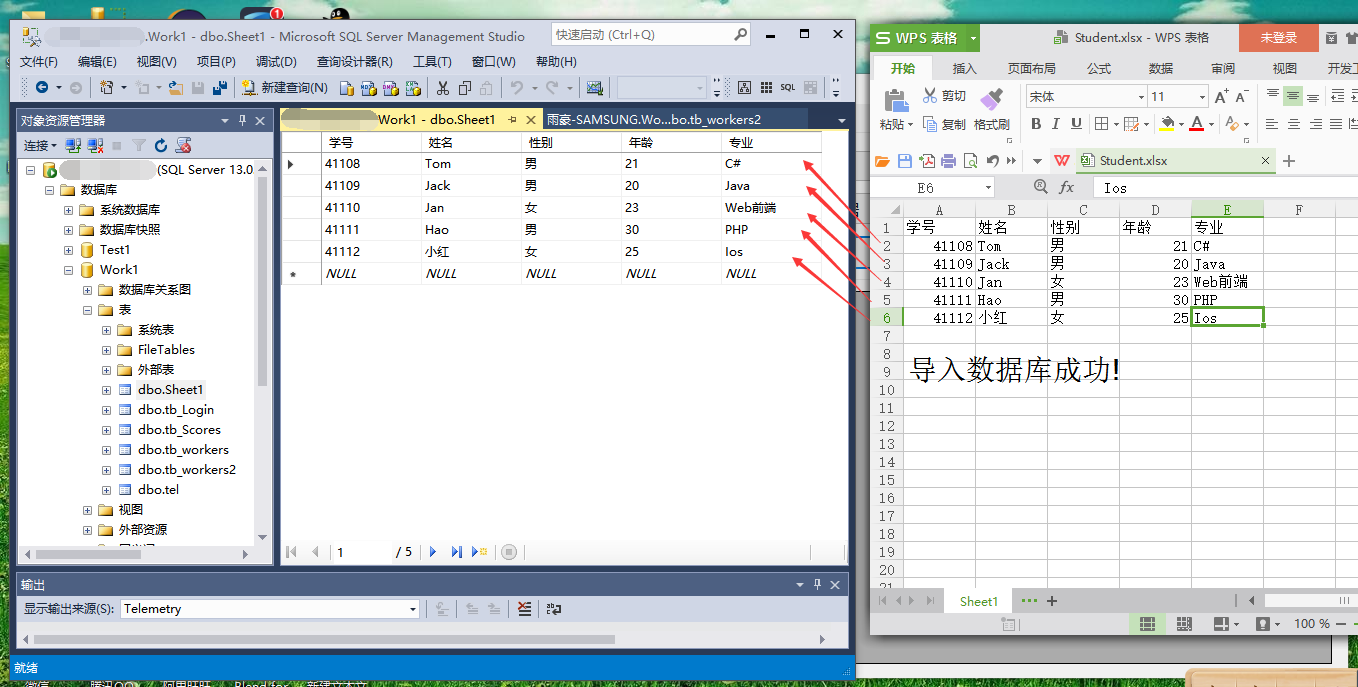Screen dimensions: 1358x687
Task: Click the red font color swatch in WPS
Action: click(1197, 124)
